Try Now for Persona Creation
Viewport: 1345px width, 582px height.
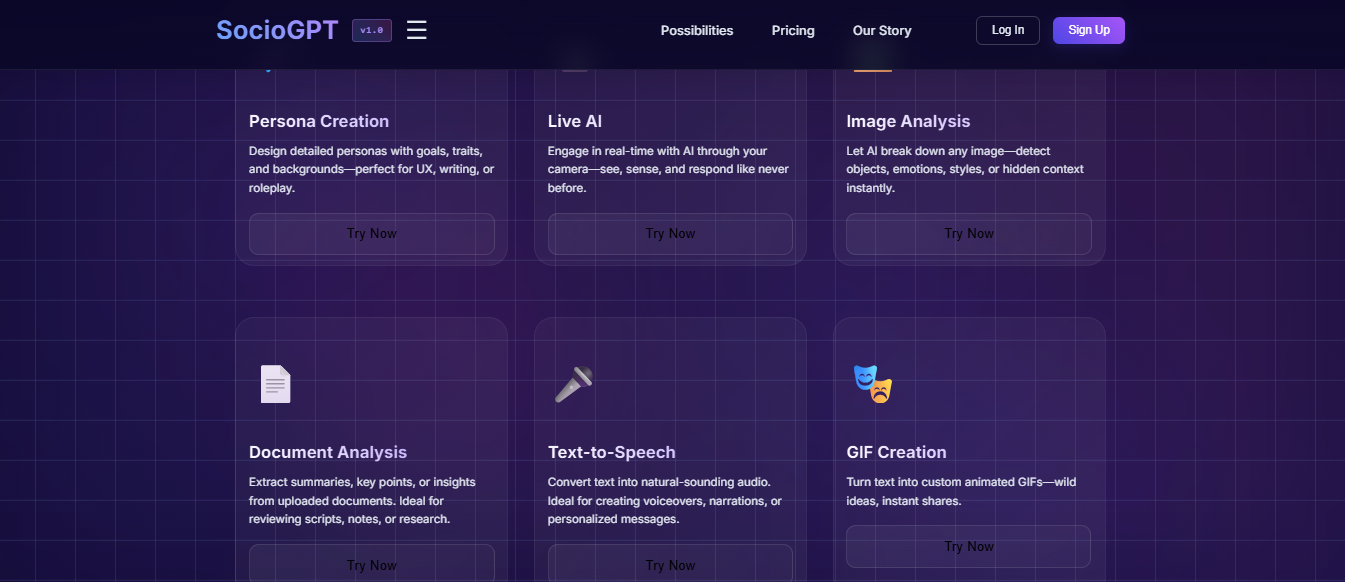click(372, 234)
